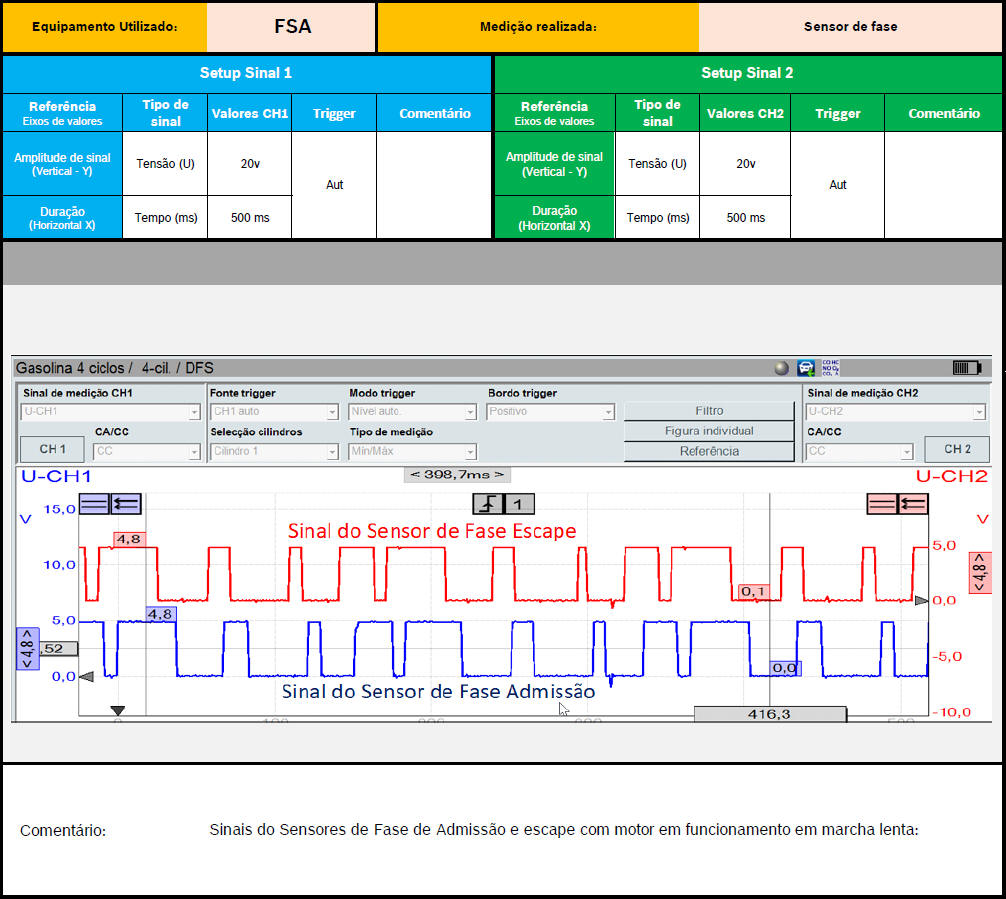Toggle the CH 2 channel button
This screenshot has width=1006, height=899.
click(x=957, y=450)
